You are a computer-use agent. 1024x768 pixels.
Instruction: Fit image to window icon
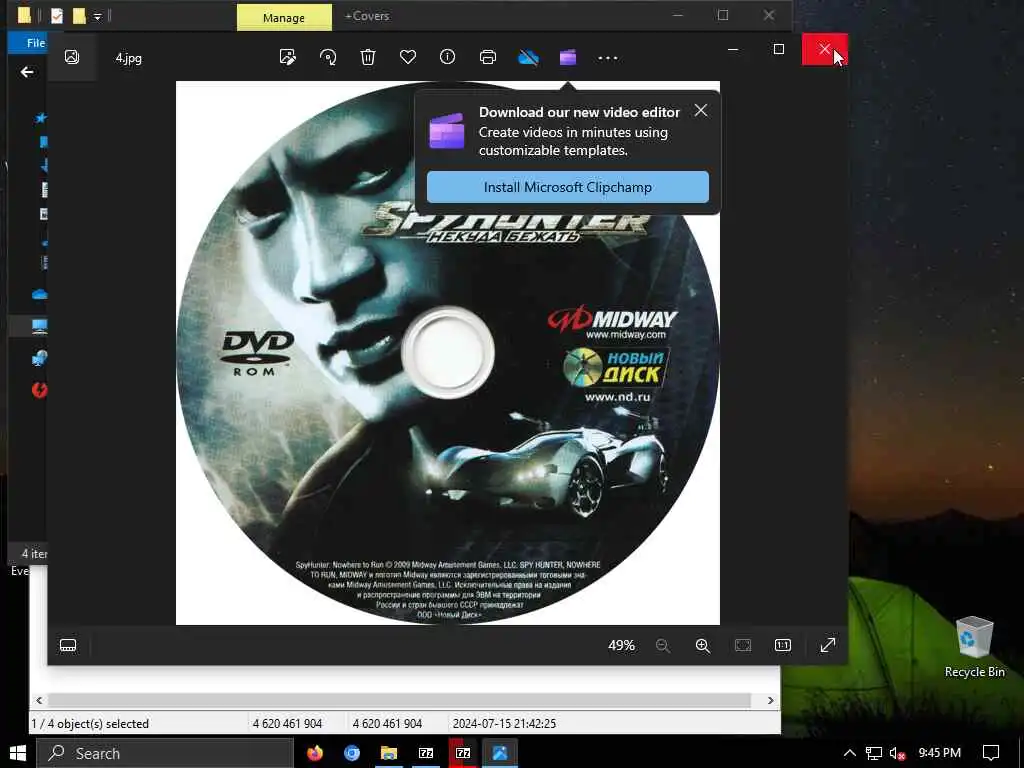[x=743, y=645]
